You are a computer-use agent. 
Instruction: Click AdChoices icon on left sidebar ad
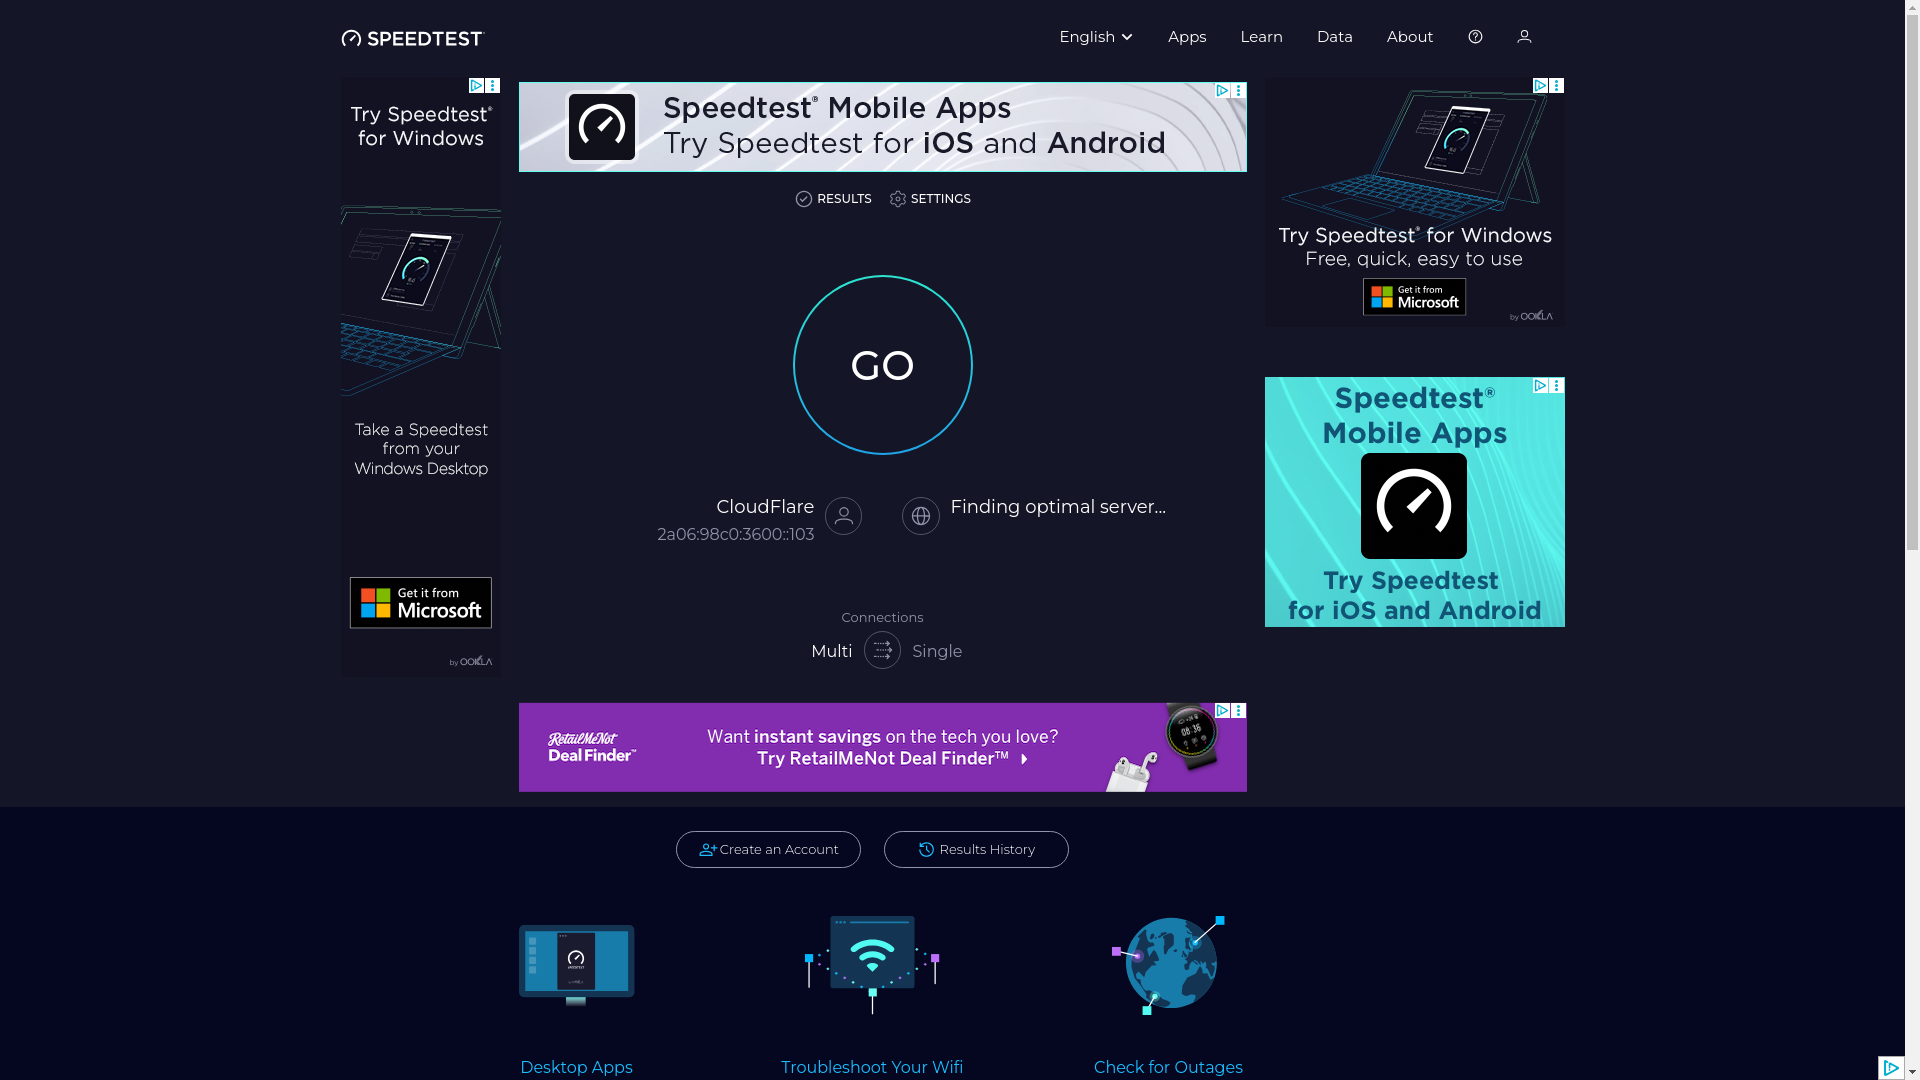click(476, 86)
